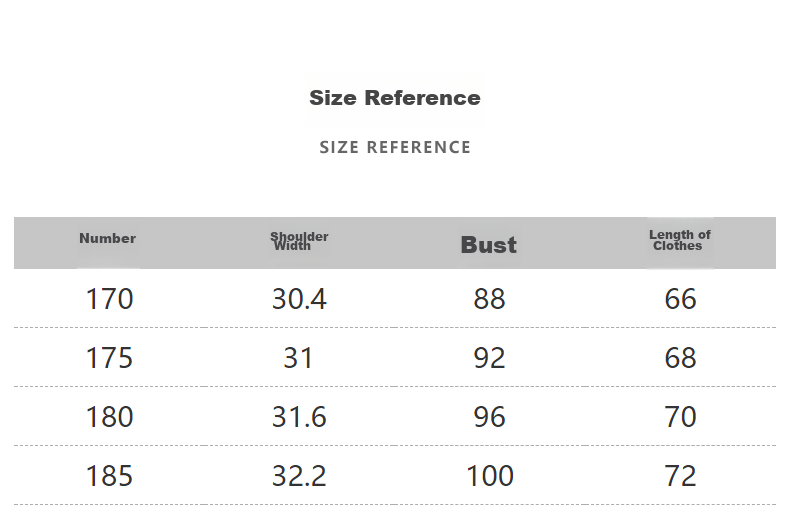Select the Number column header
The image size is (790, 505).
pyautogui.click(x=107, y=238)
